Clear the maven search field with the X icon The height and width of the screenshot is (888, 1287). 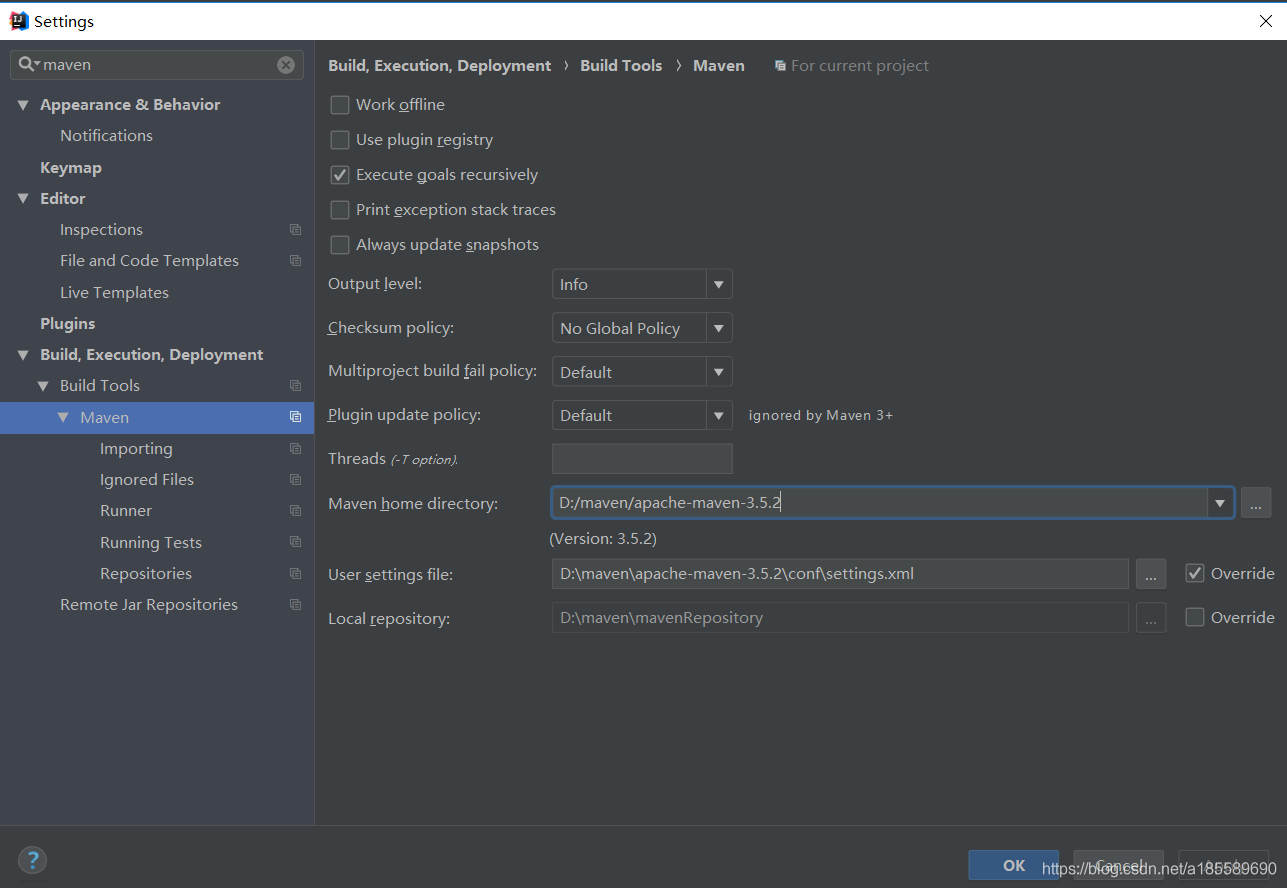coord(286,65)
